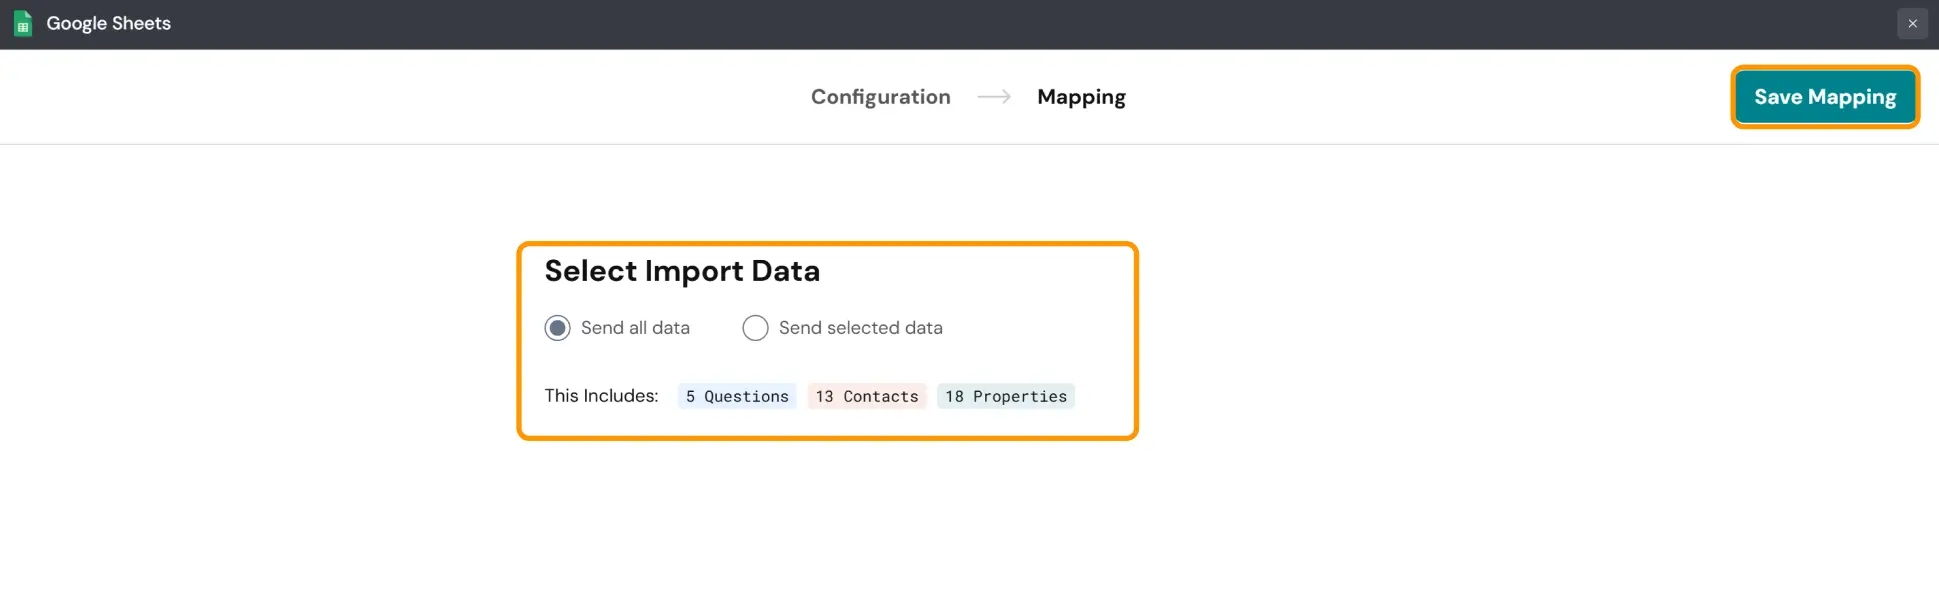Open the Mapping step
Screen dimensions: 1939x595
coord(1081,97)
